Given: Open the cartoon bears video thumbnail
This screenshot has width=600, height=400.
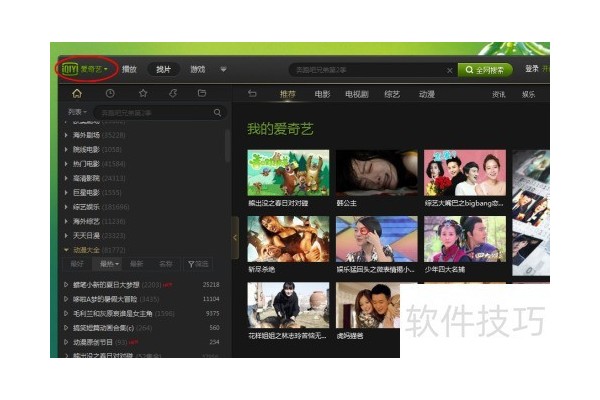Looking at the screenshot, I should [x=288, y=173].
